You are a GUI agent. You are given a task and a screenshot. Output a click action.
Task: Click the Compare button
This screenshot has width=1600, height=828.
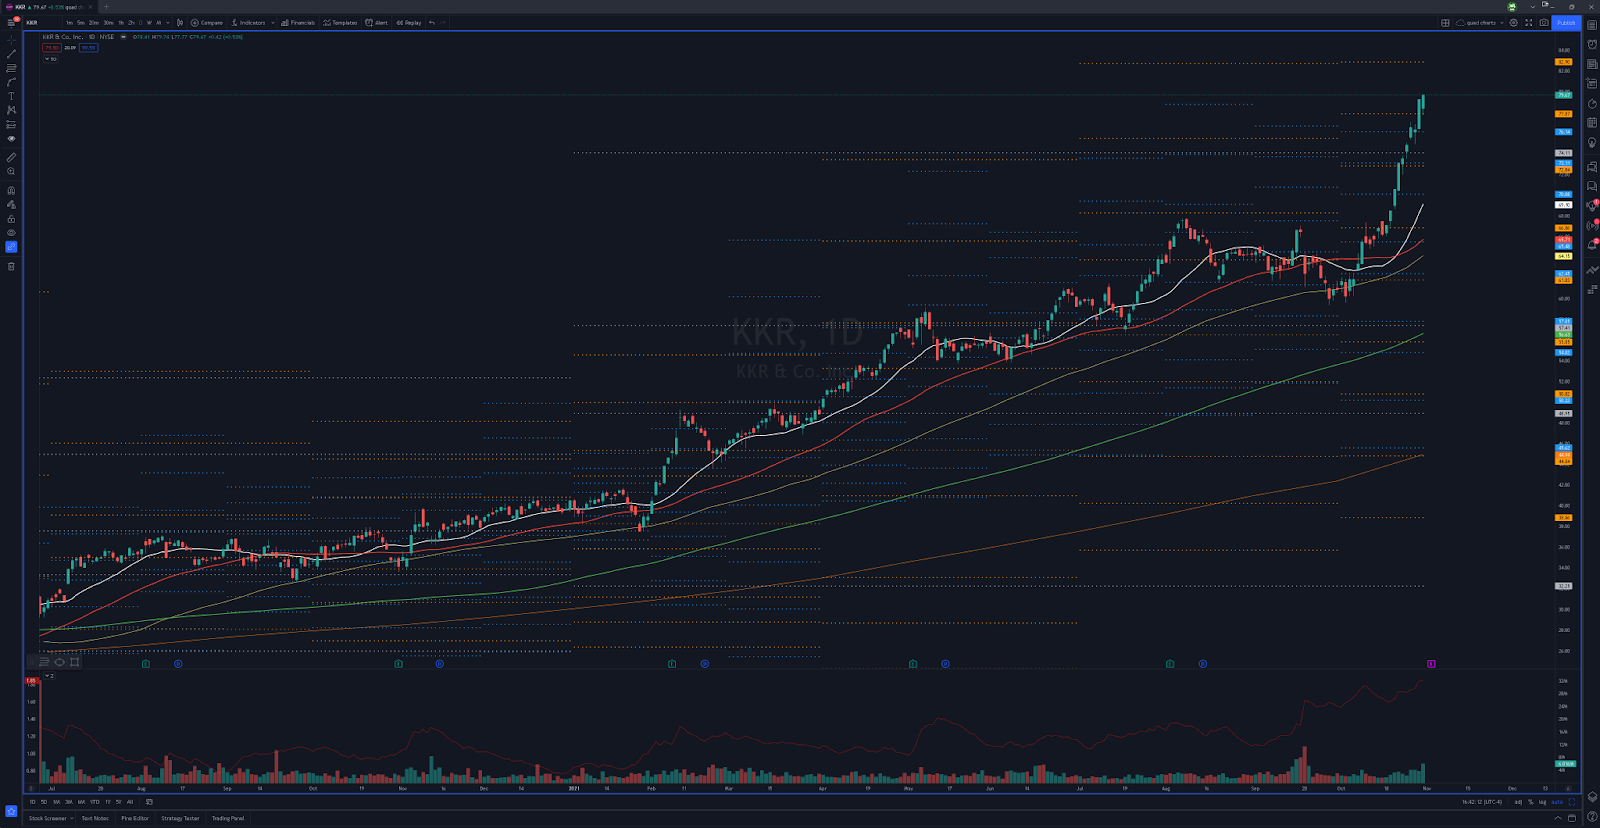[207, 22]
